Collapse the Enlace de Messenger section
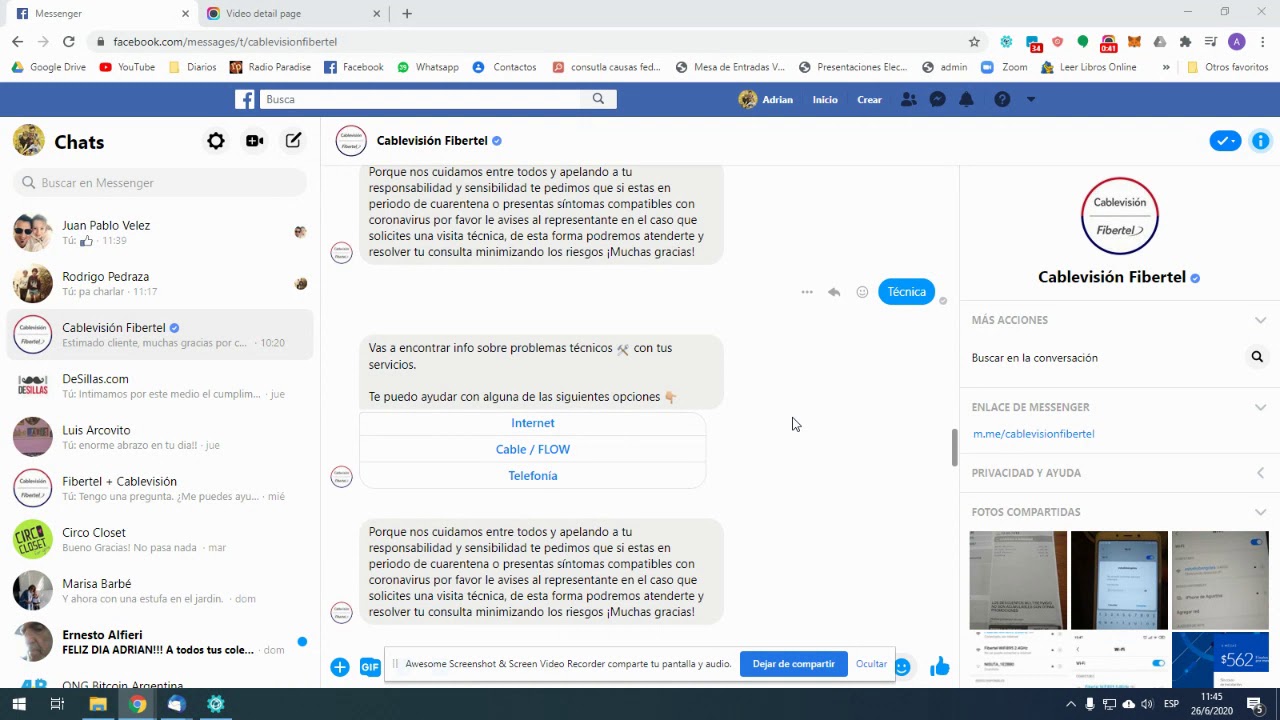This screenshot has width=1280, height=720. 1260,407
